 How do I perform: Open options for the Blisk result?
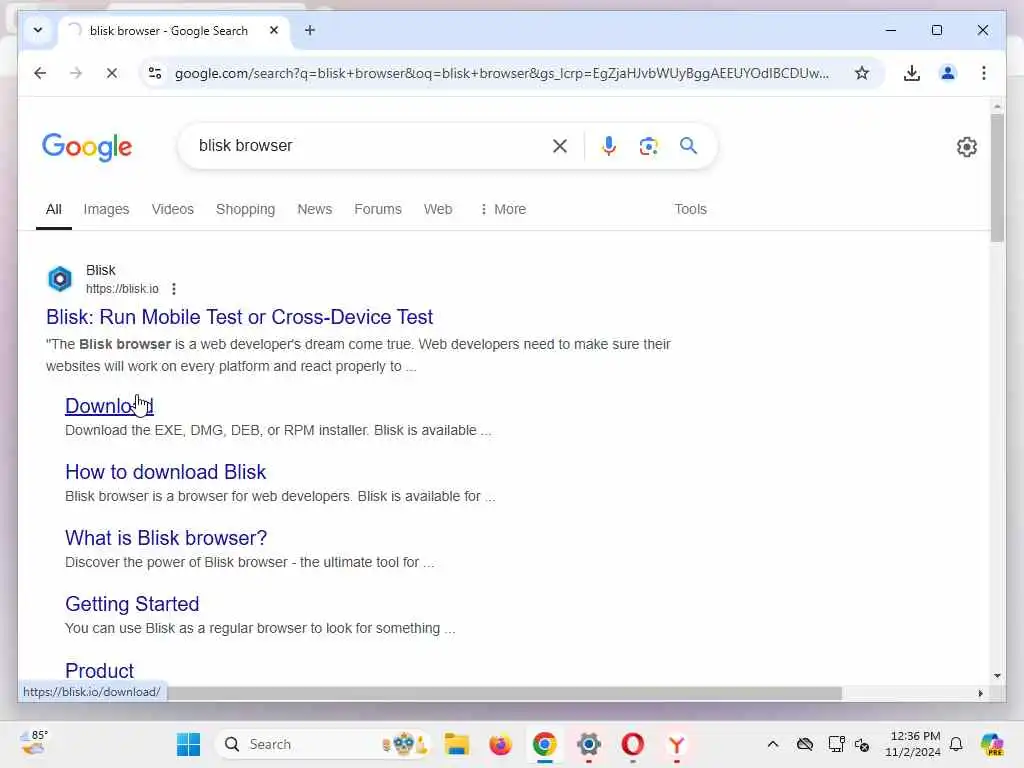click(174, 289)
